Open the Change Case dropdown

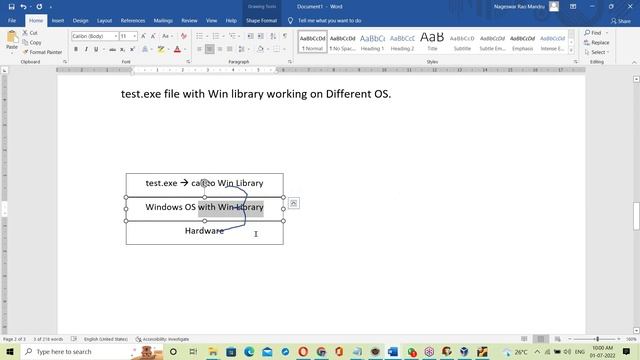coord(167,36)
